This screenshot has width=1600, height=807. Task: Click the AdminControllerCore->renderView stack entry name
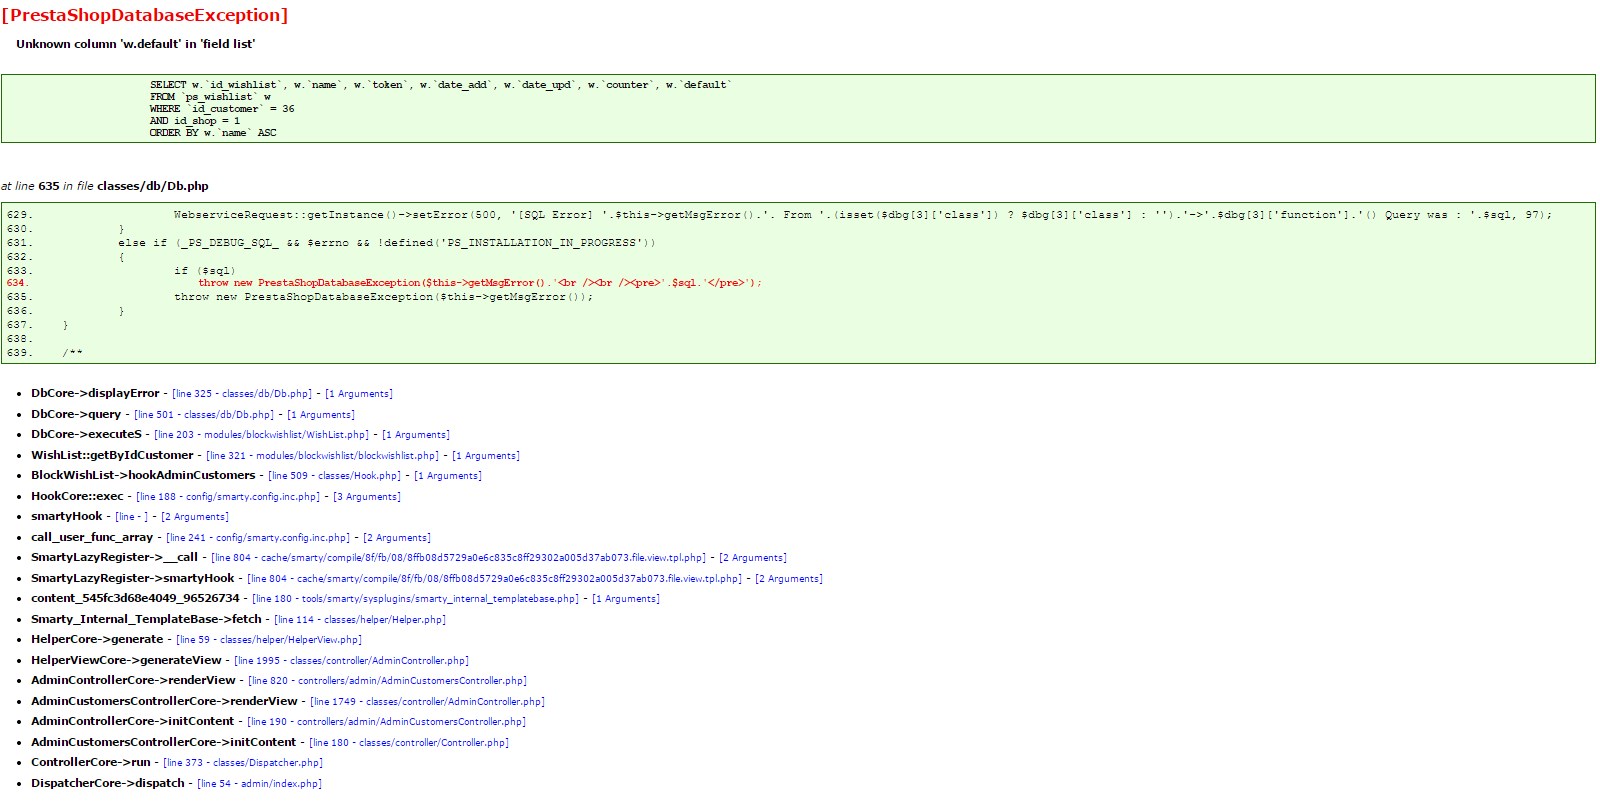coord(133,681)
